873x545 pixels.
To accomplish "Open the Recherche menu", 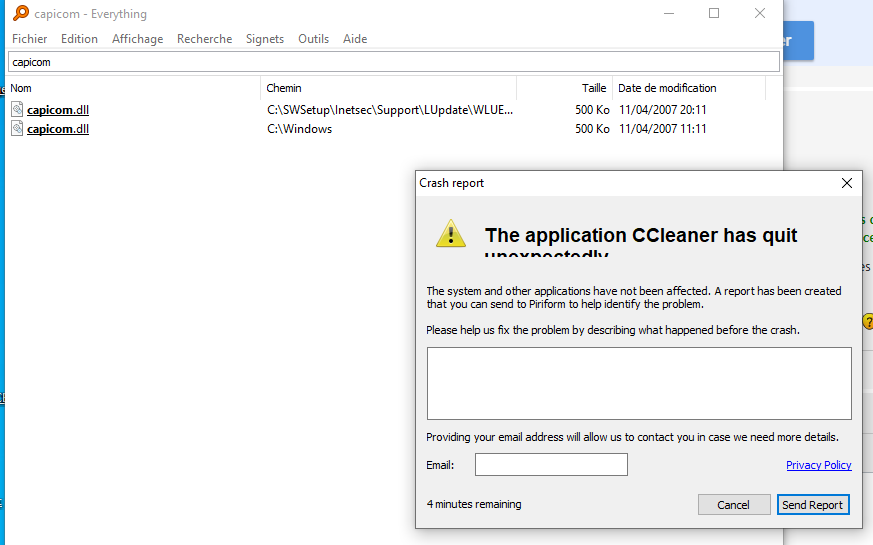I will point(204,39).
